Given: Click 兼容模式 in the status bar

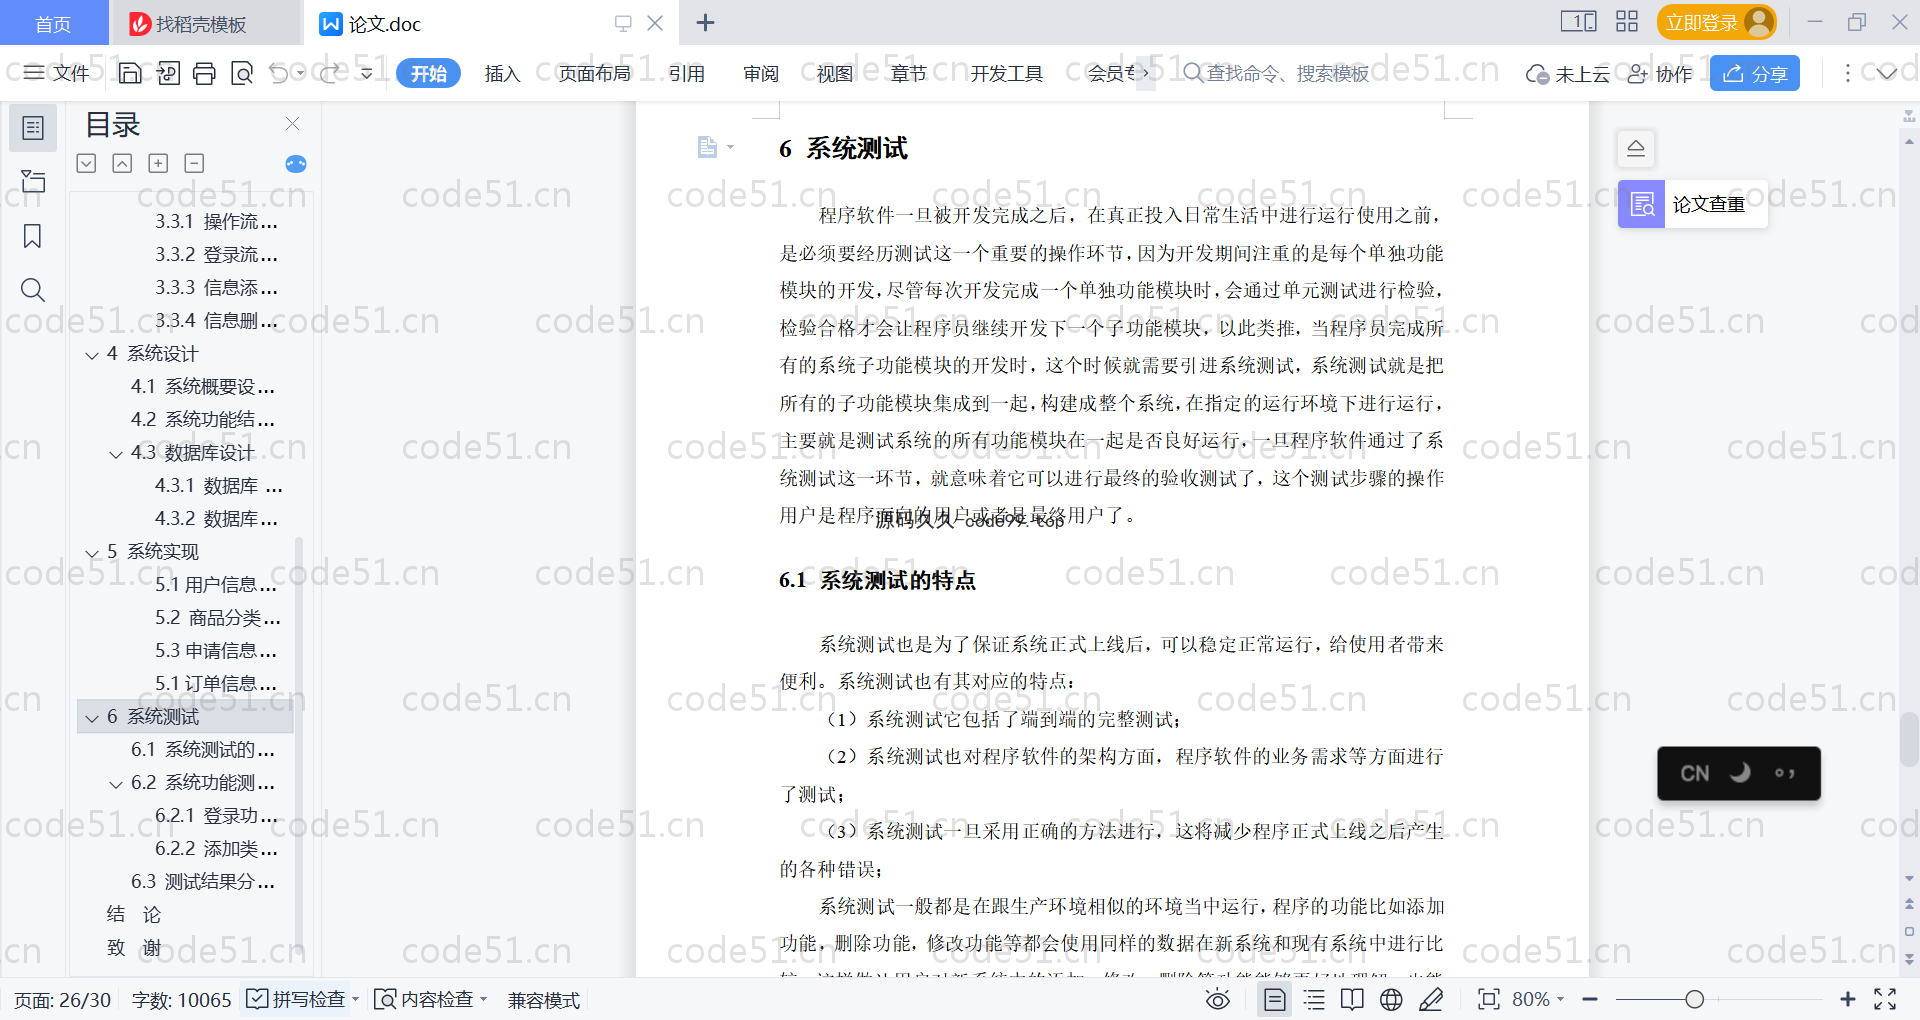Looking at the screenshot, I should 544,999.
